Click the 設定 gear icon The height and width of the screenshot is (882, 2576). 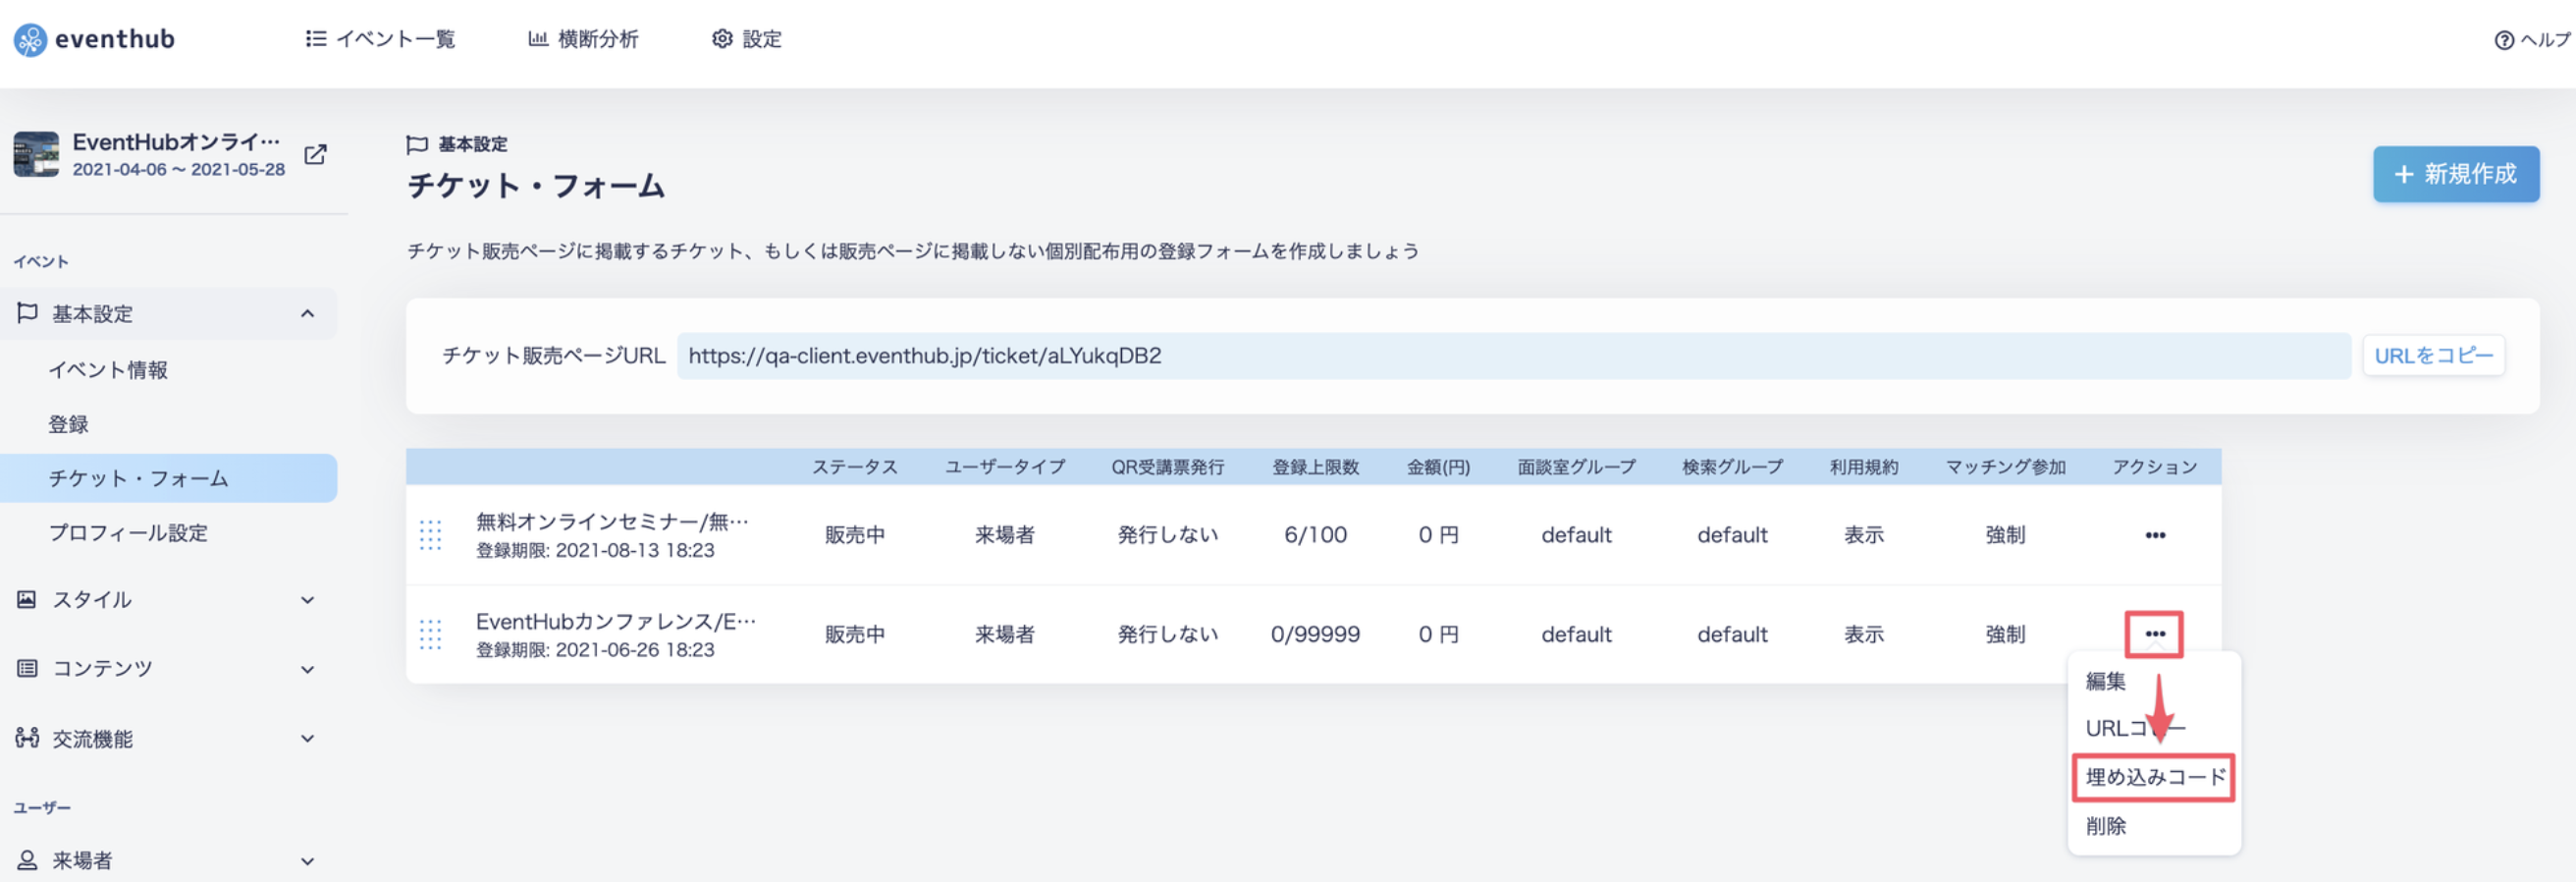click(722, 39)
